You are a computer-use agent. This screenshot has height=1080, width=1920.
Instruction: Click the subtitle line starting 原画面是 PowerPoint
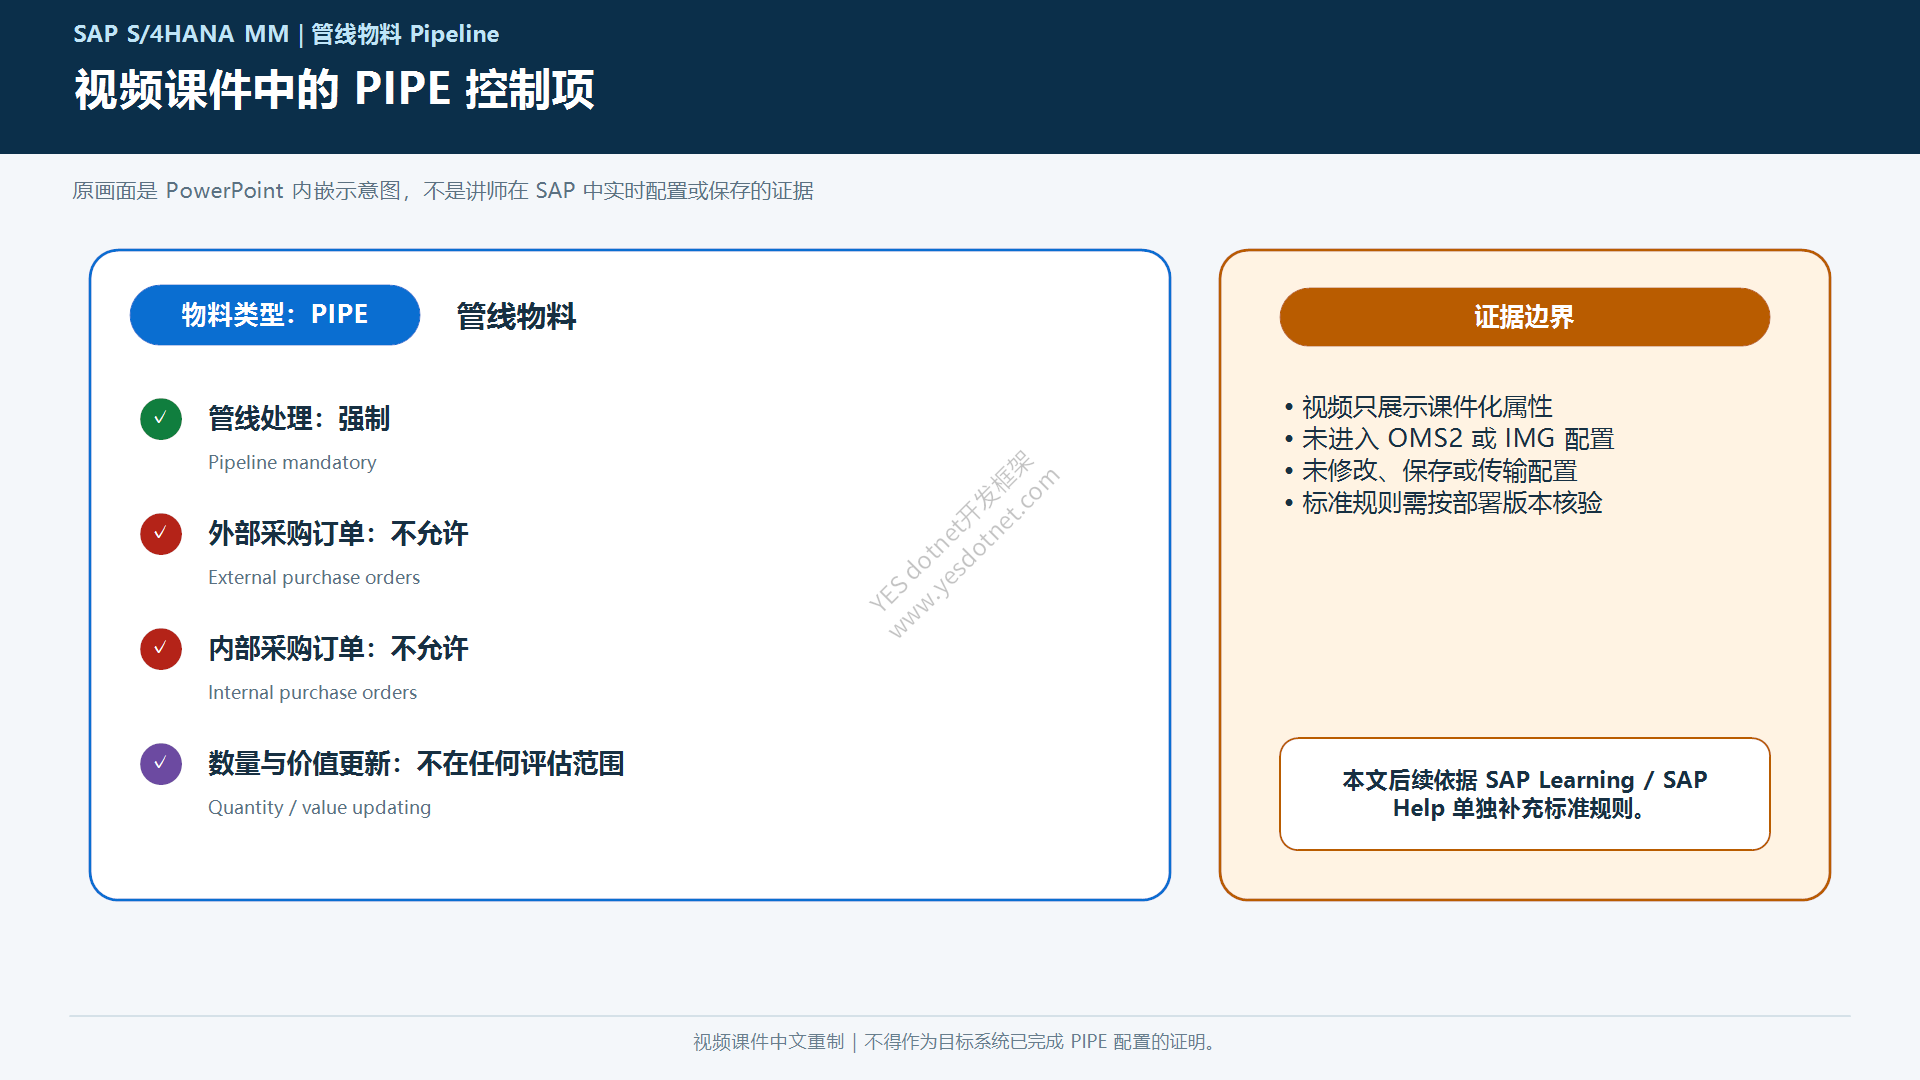[443, 190]
